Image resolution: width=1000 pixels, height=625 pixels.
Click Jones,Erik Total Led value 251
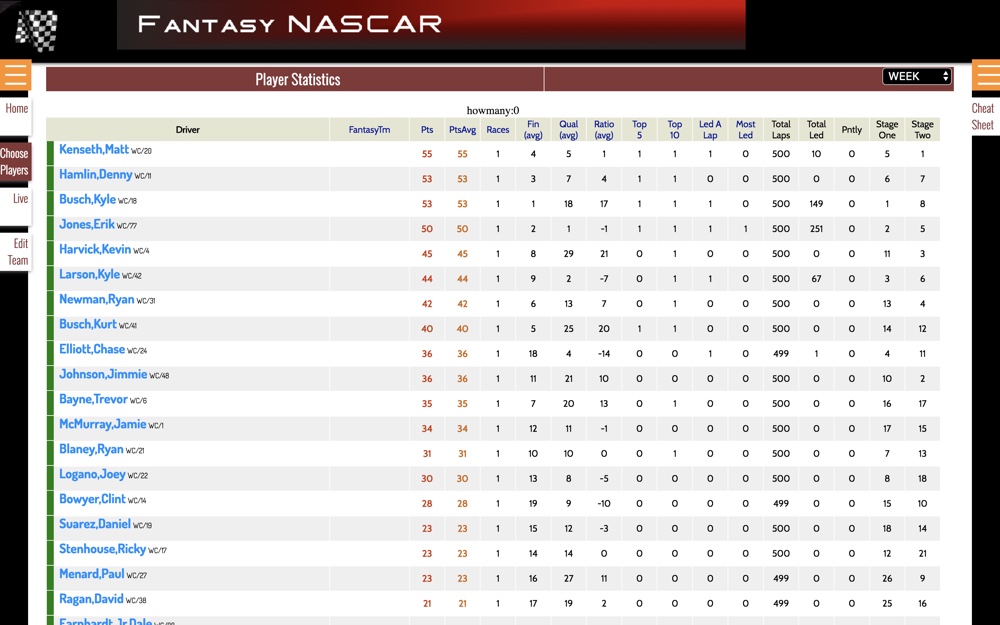point(816,229)
